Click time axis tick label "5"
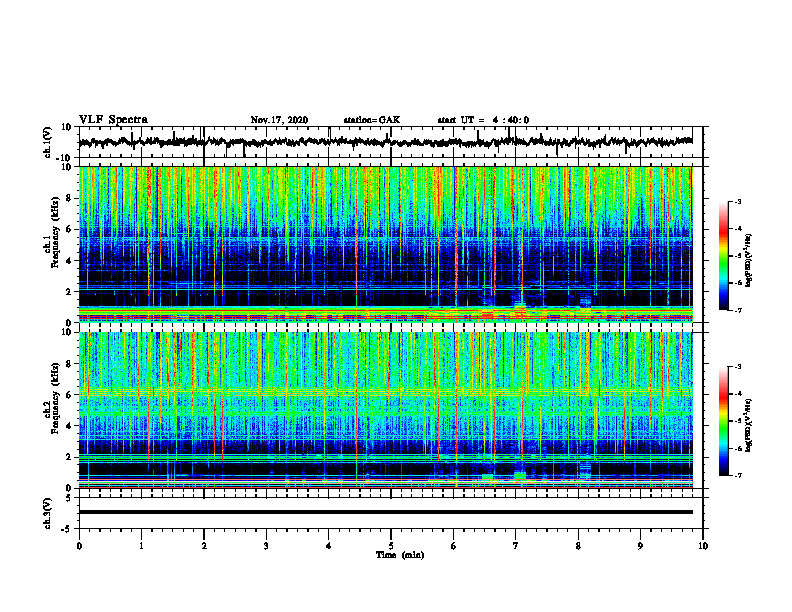 pyautogui.click(x=391, y=546)
